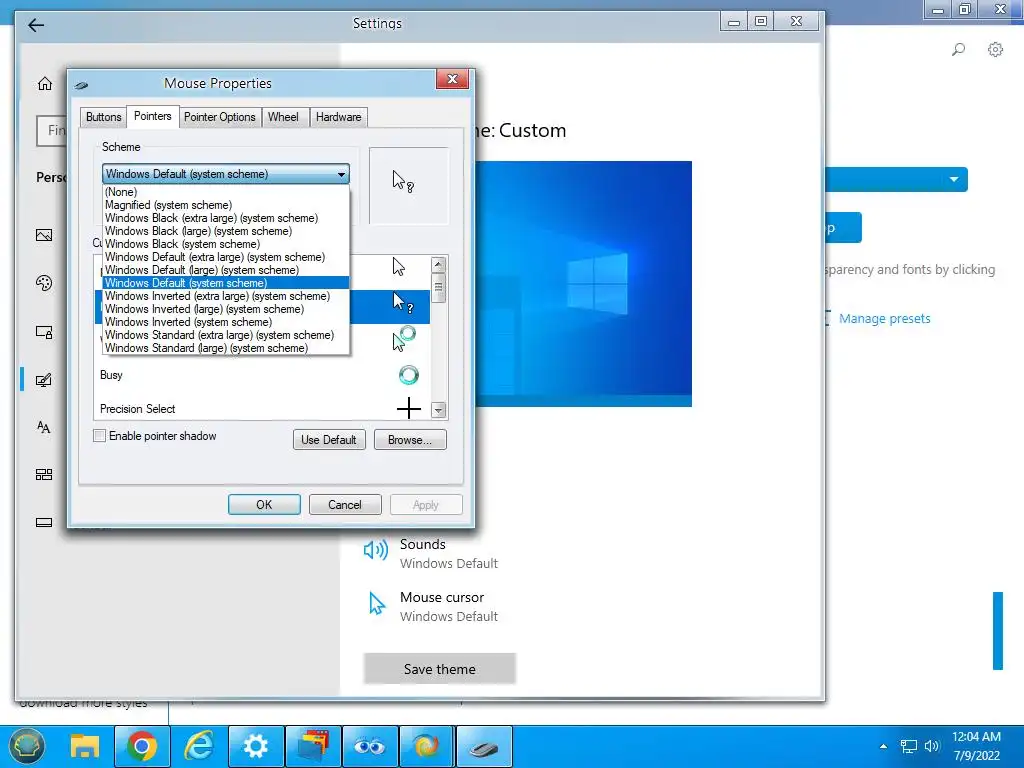The image size is (1024, 768).
Task: Click OK in Mouse Properties
Action: point(264,505)
